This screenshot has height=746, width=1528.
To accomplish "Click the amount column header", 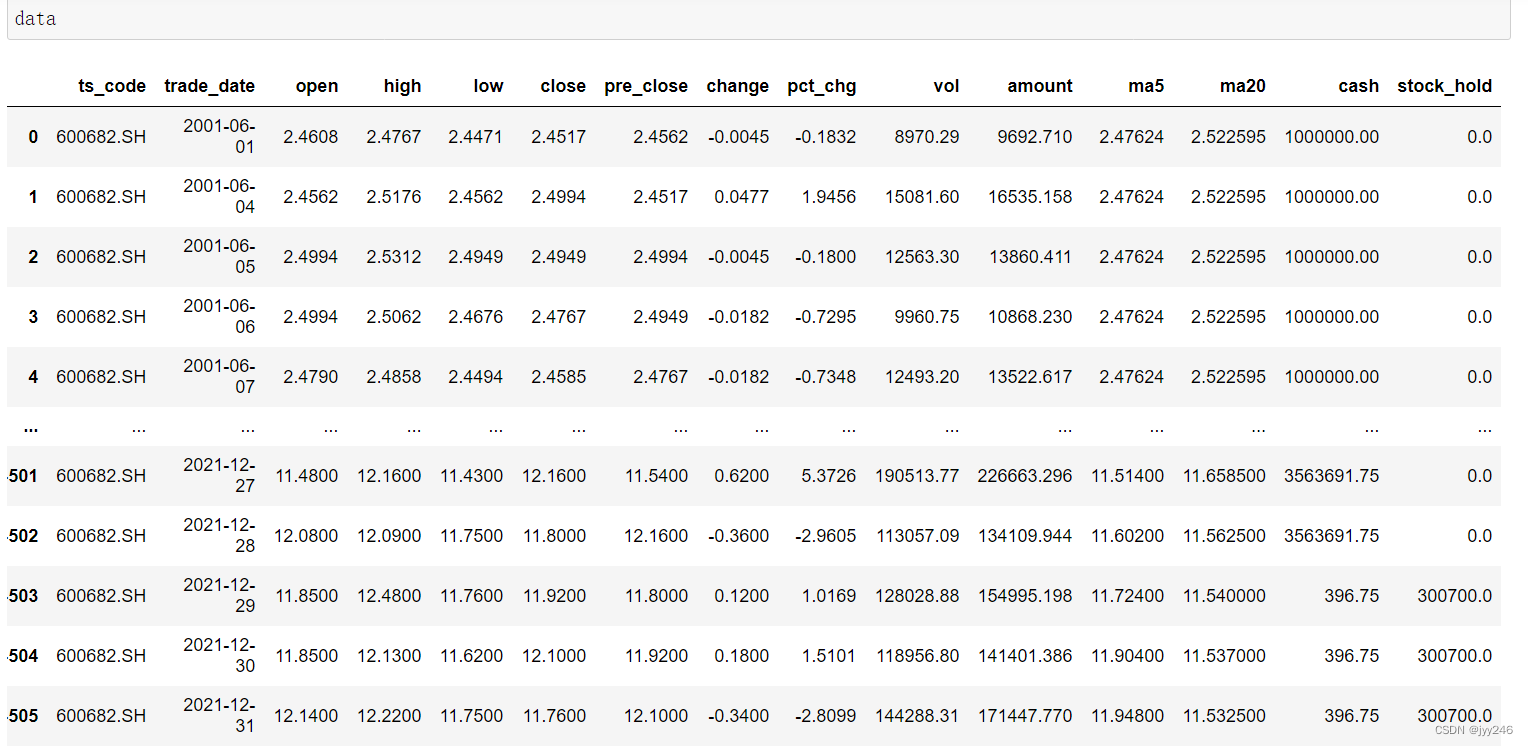I will [1040, 86].
